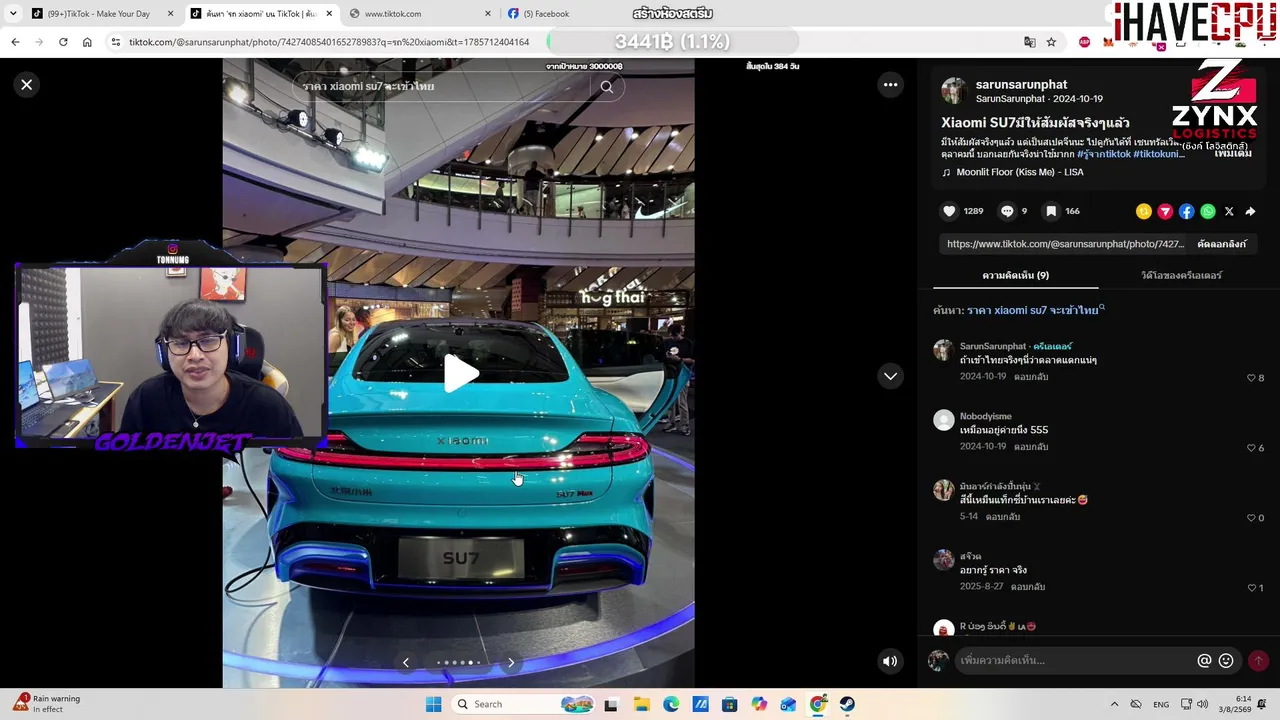This screenshot has height=720, width=1280.
Task: Reply to SarunSarunphat's creator comment
Action: tap(1031, 377)
